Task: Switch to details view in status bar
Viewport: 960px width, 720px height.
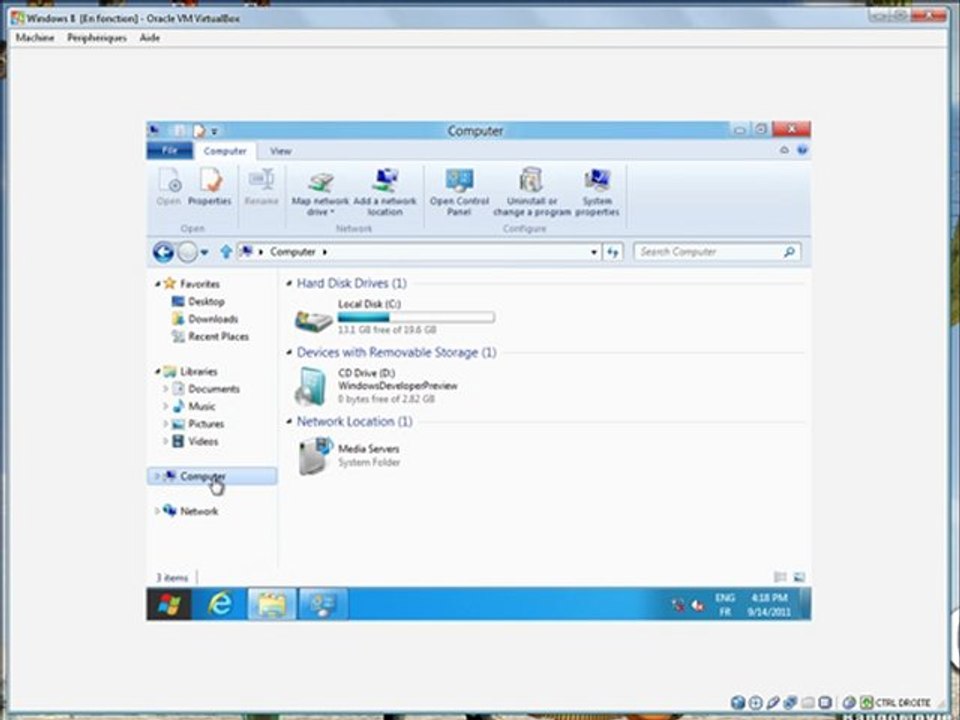Action: pos(780,577)
